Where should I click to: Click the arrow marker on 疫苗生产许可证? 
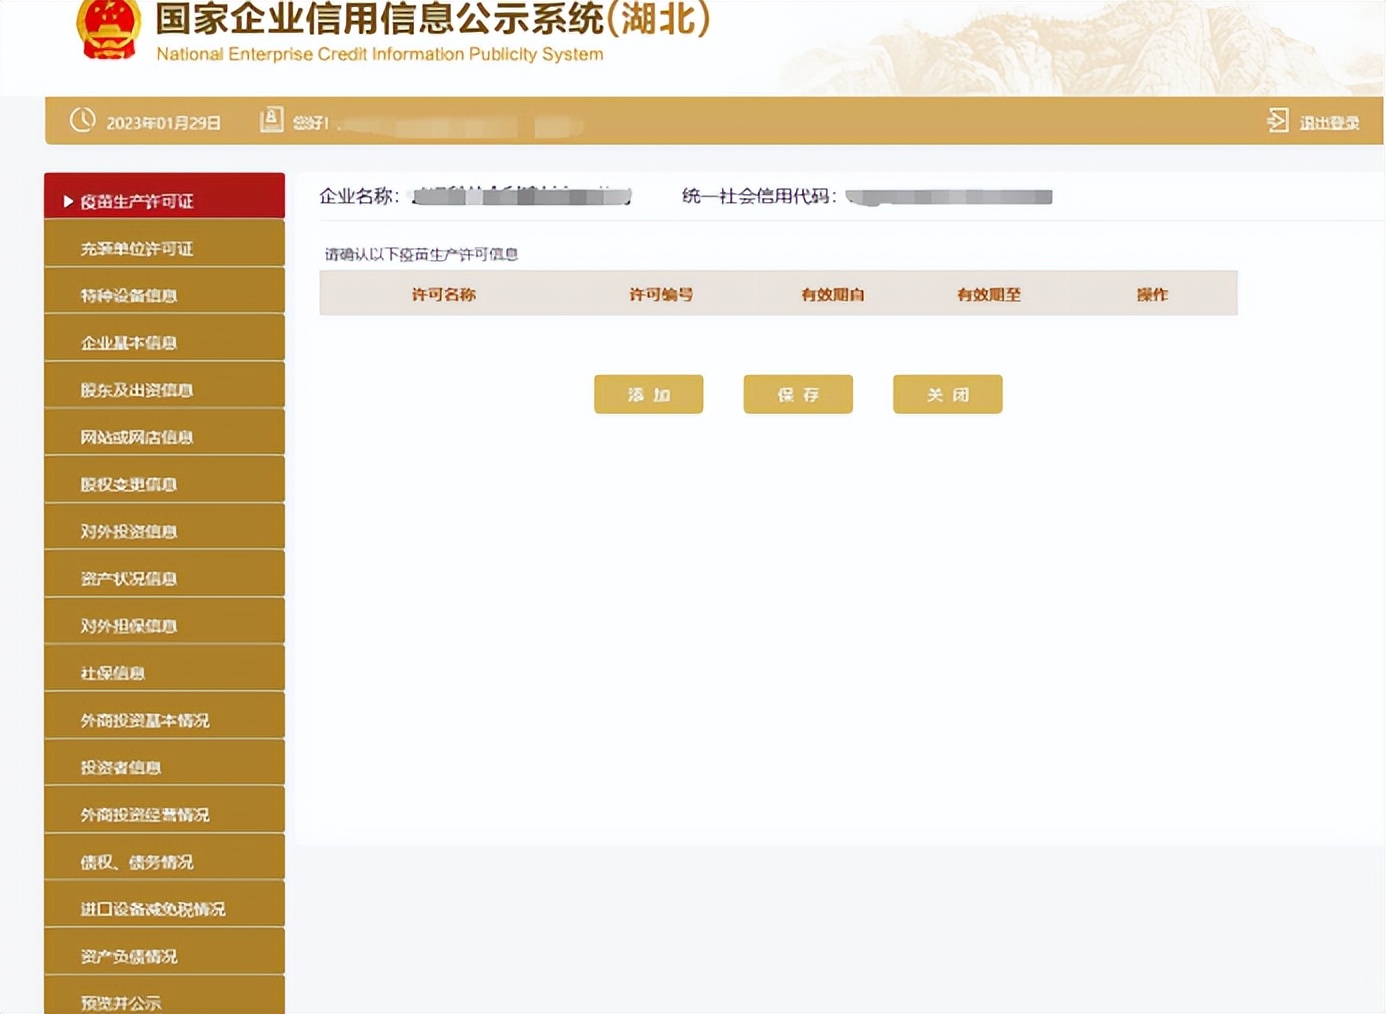67,199
